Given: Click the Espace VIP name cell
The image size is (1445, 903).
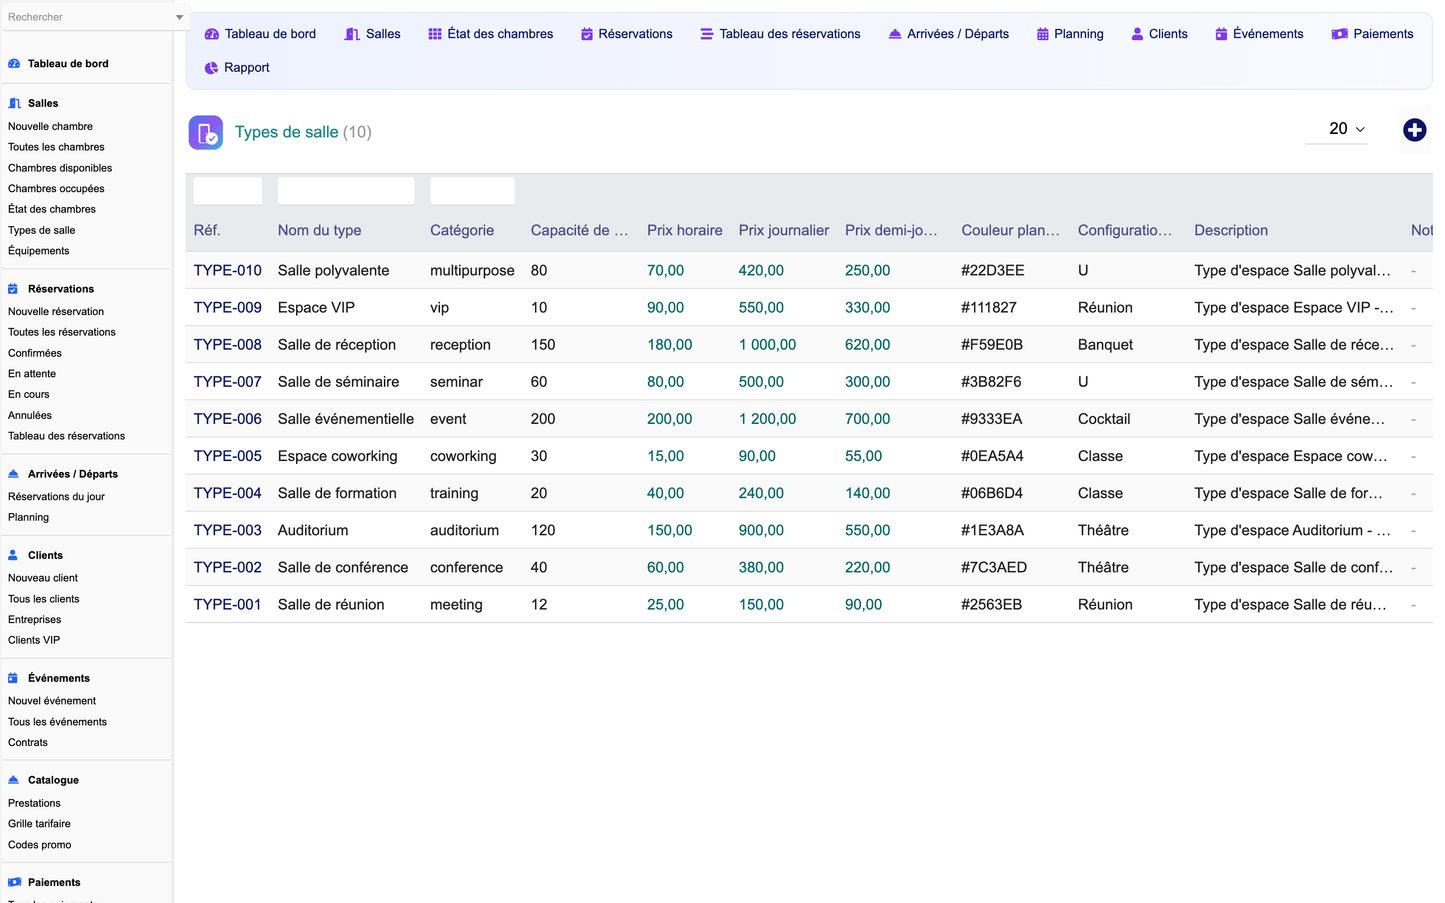Looking at the screenshot, I should pyautogui.click(x=316, y=308).
